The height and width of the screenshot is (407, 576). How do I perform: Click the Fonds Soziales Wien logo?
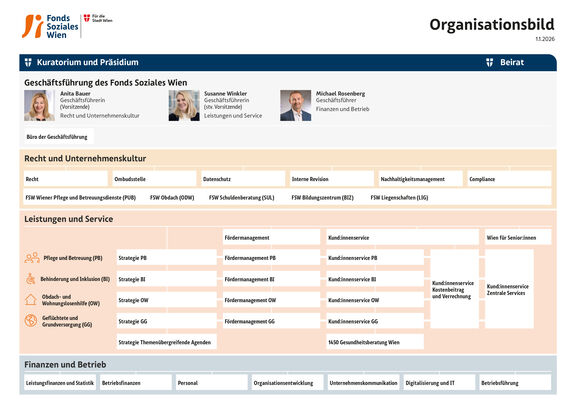(x=50, y=26)
